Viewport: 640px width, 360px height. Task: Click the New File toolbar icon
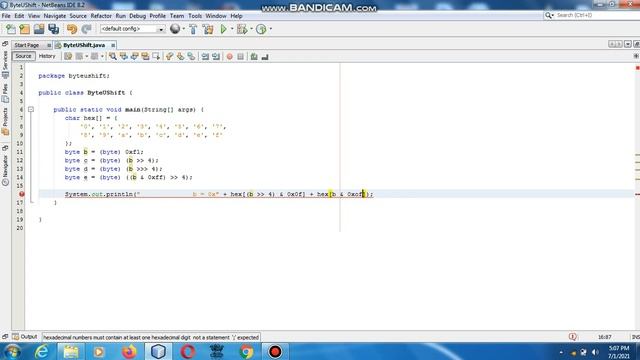11,29
